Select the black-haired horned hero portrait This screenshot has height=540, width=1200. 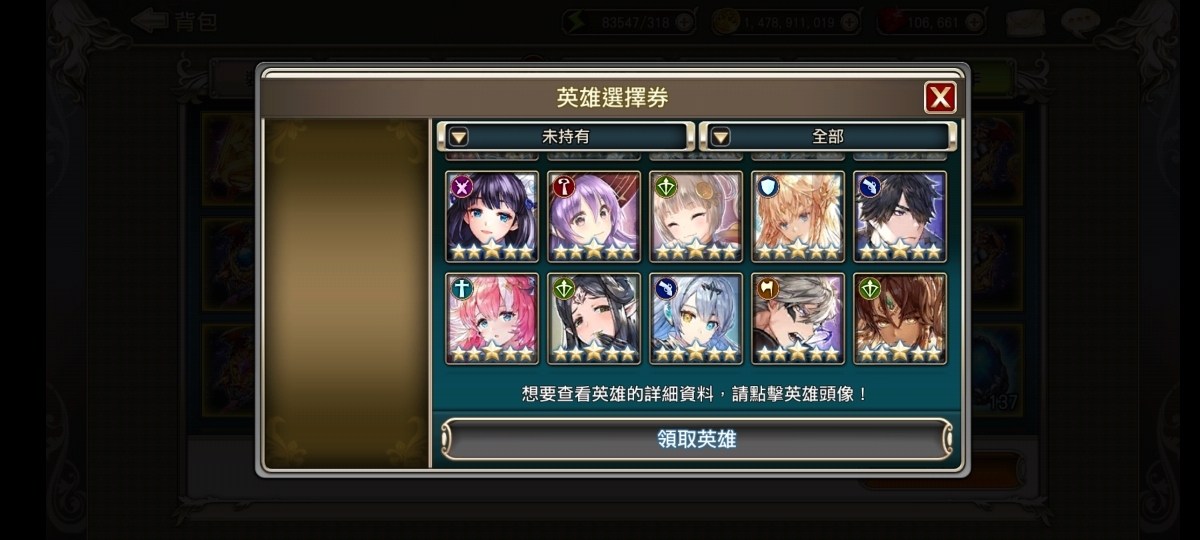(x=593, y=318)
